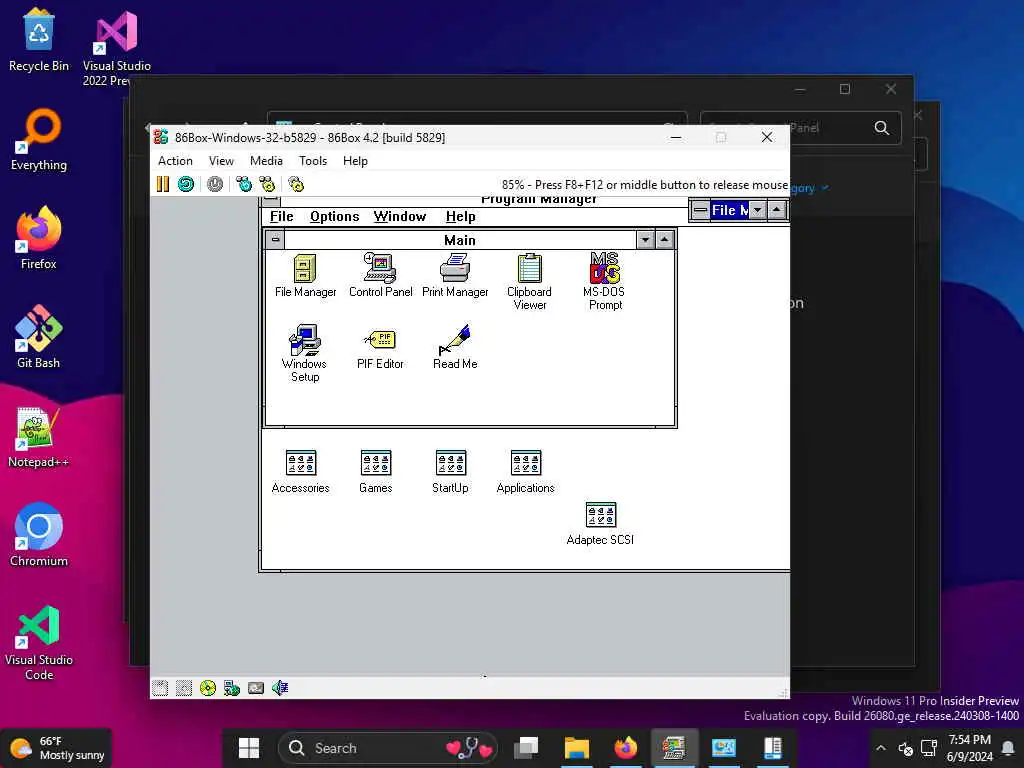Screen dimensions: 1024x768
Task: Open Program Manager Help menu
Action: click(x=460, y=217)
